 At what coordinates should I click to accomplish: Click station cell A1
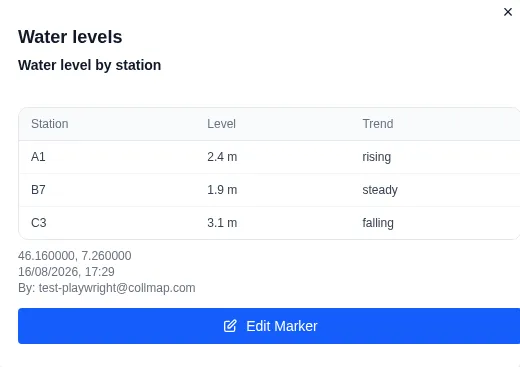[x=38, y=157]
